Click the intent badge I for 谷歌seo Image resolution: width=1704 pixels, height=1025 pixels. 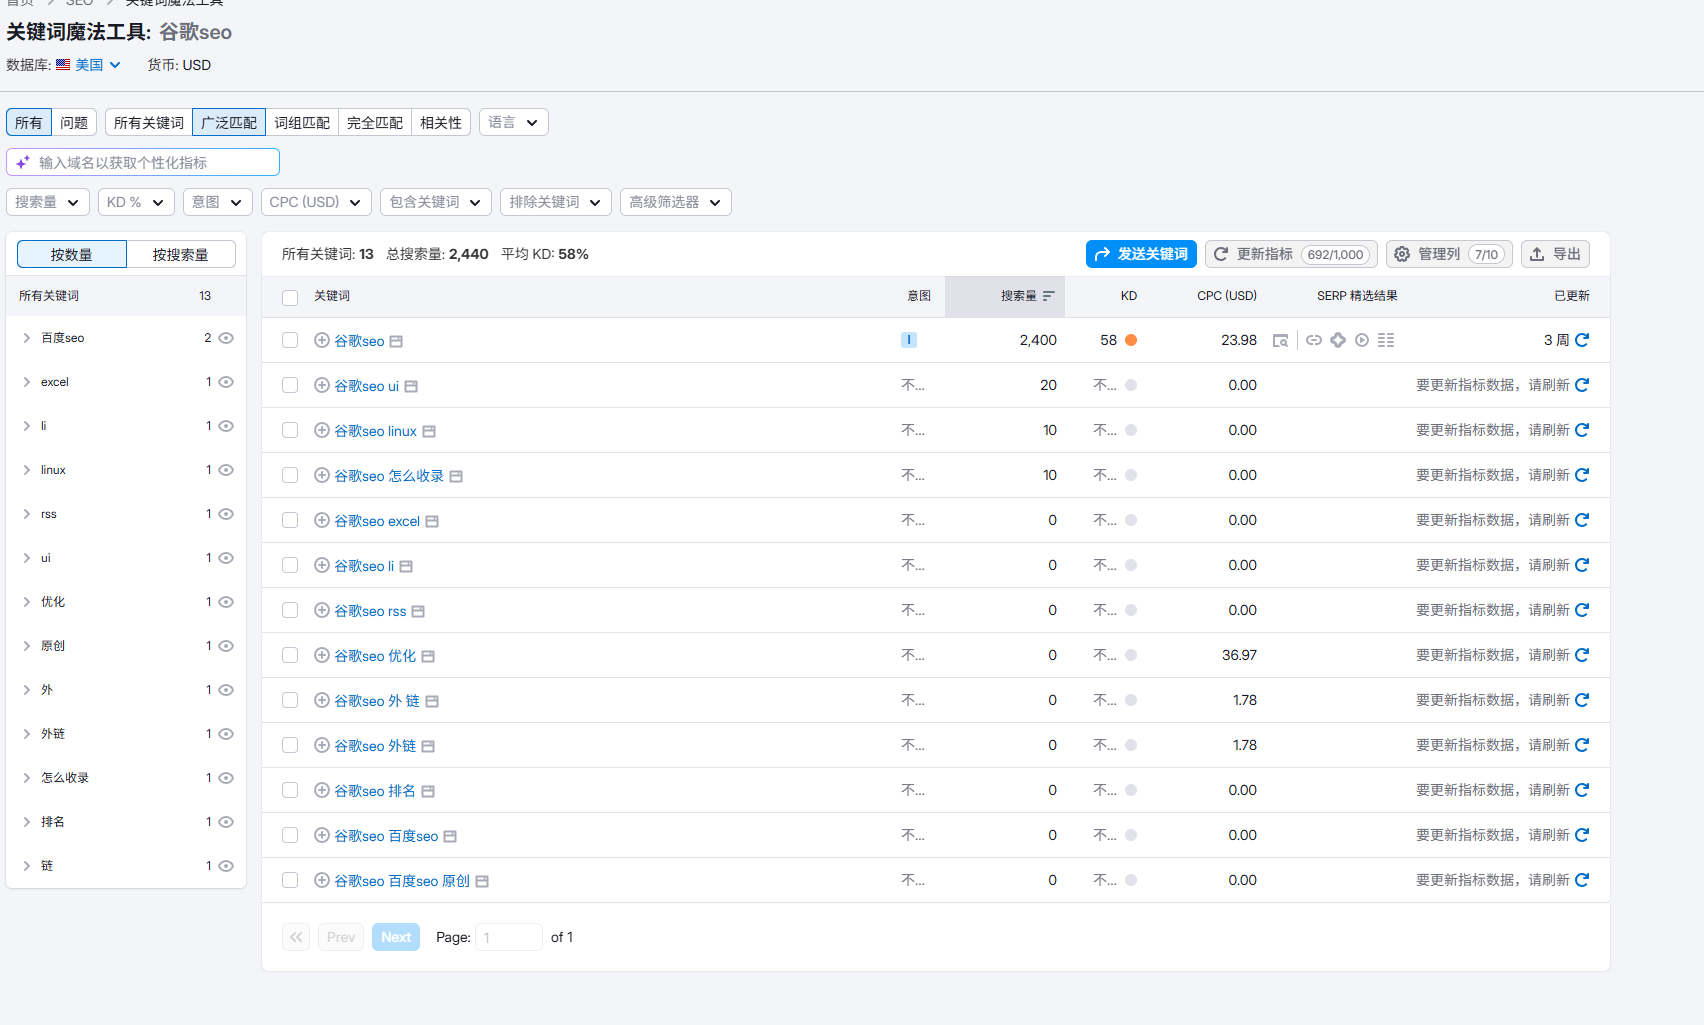coord(909,340)
